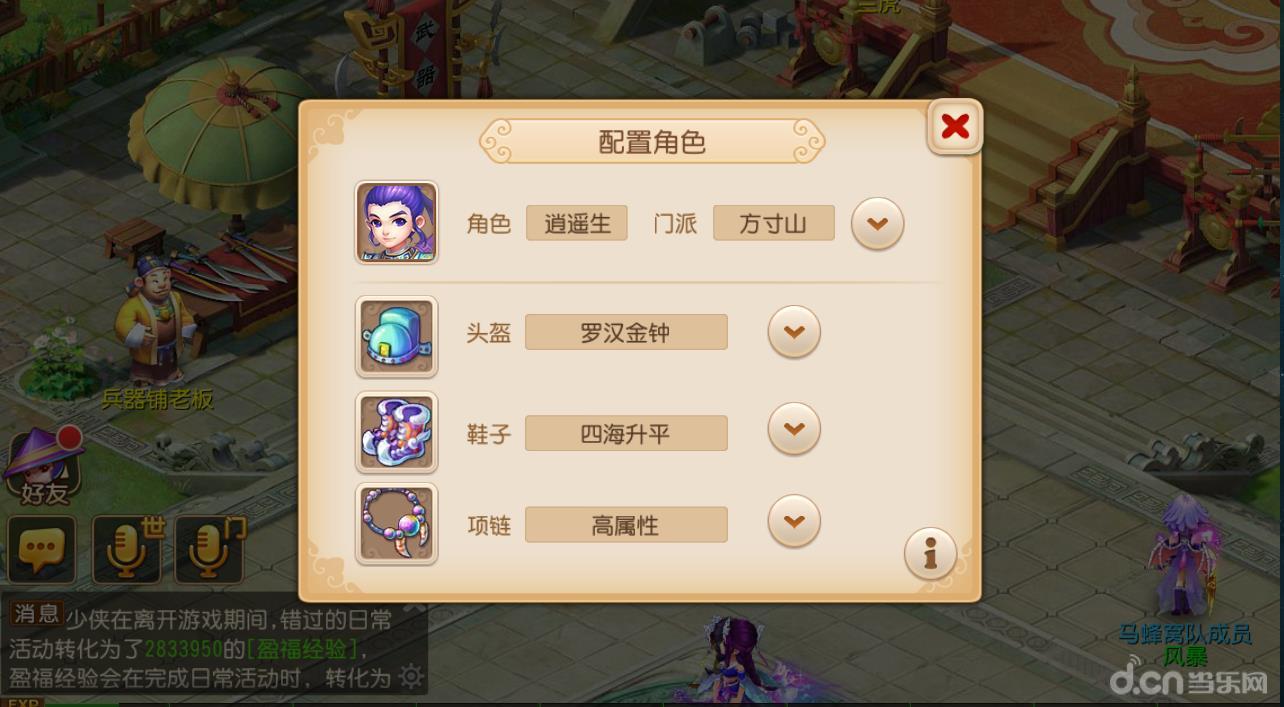Activate the faction voice microphone 门

coord(210,549)
